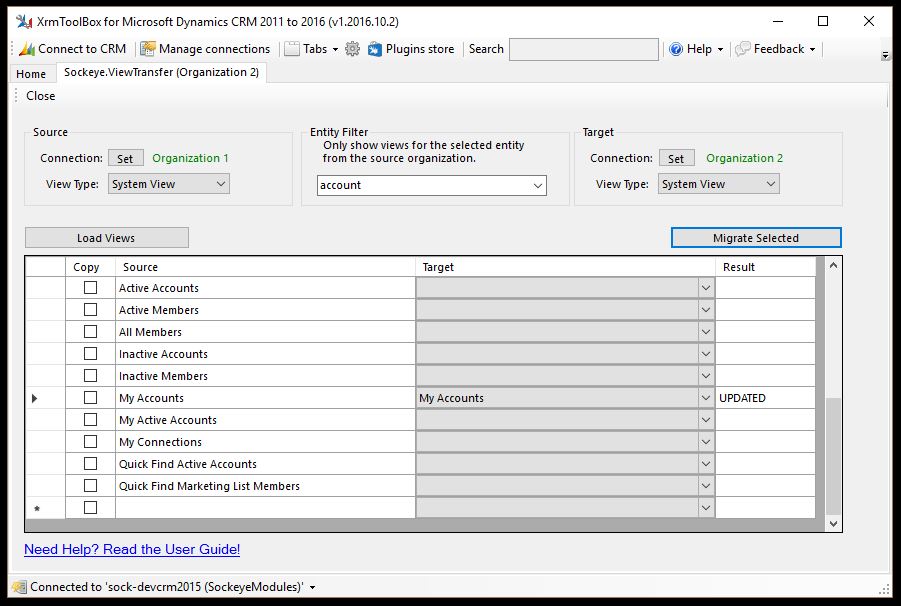This screenshot has height=606, width=901.
Task: Open Target dropdown for My Connections
Action: pos(706,442)
